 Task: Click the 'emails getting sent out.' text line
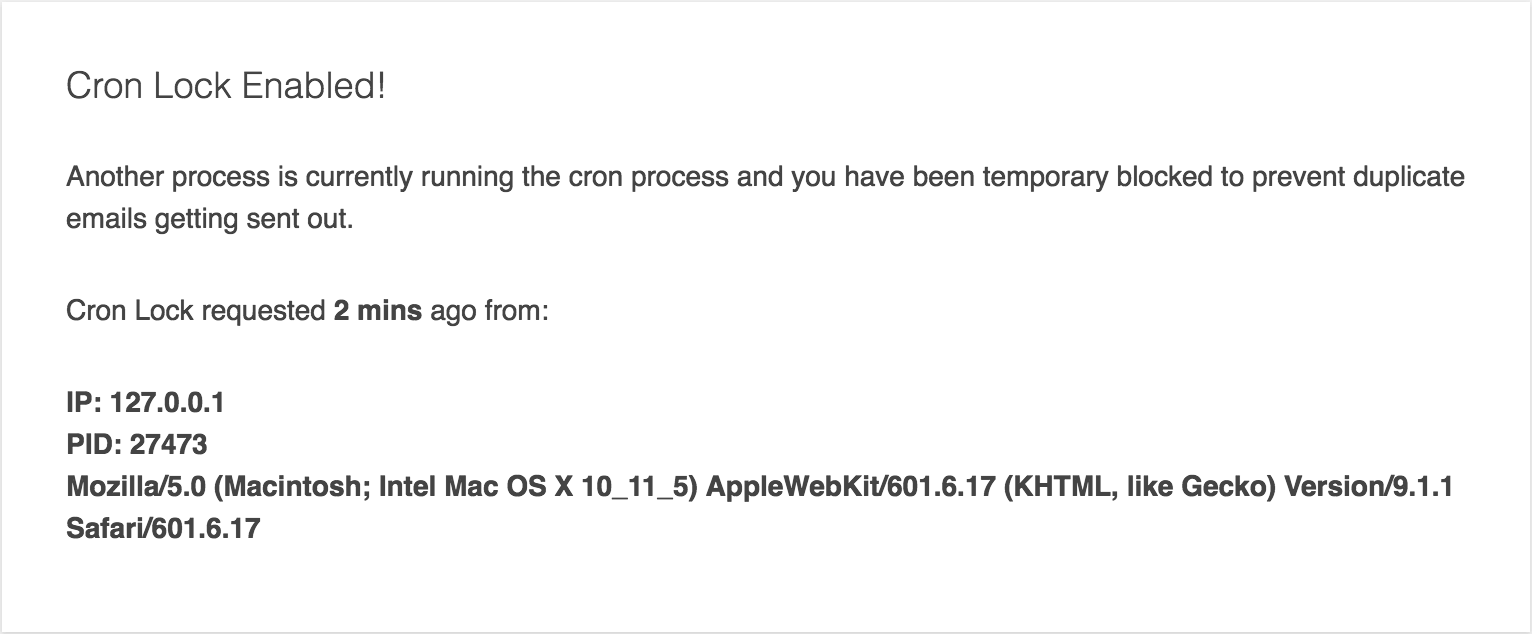coord(210,220)
